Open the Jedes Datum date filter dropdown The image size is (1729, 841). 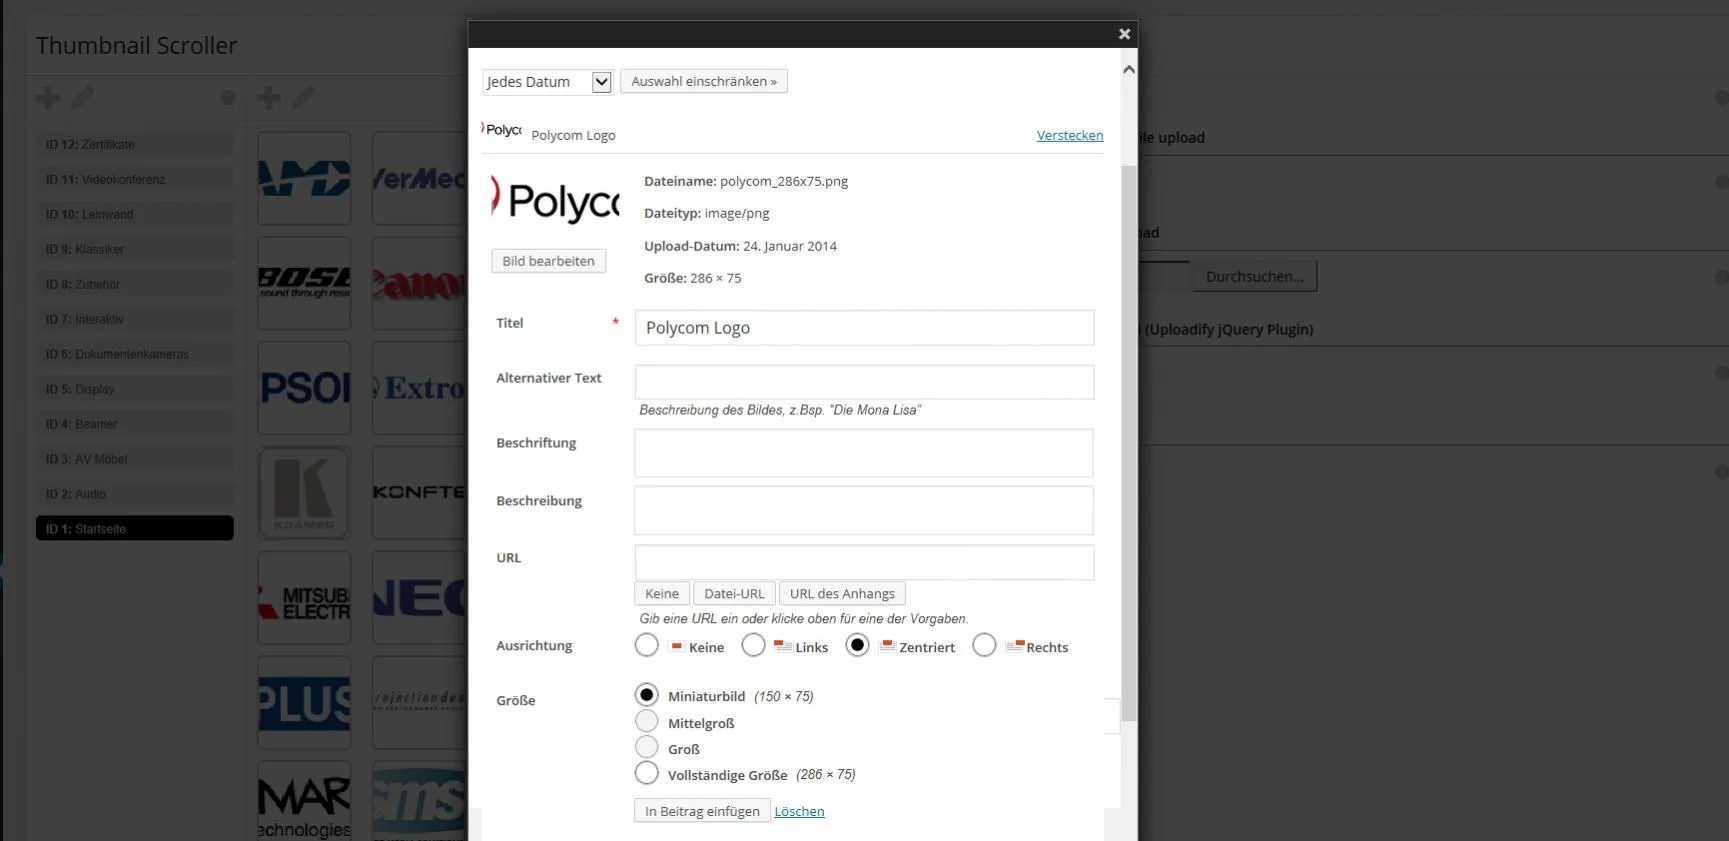tap(547, 82)
